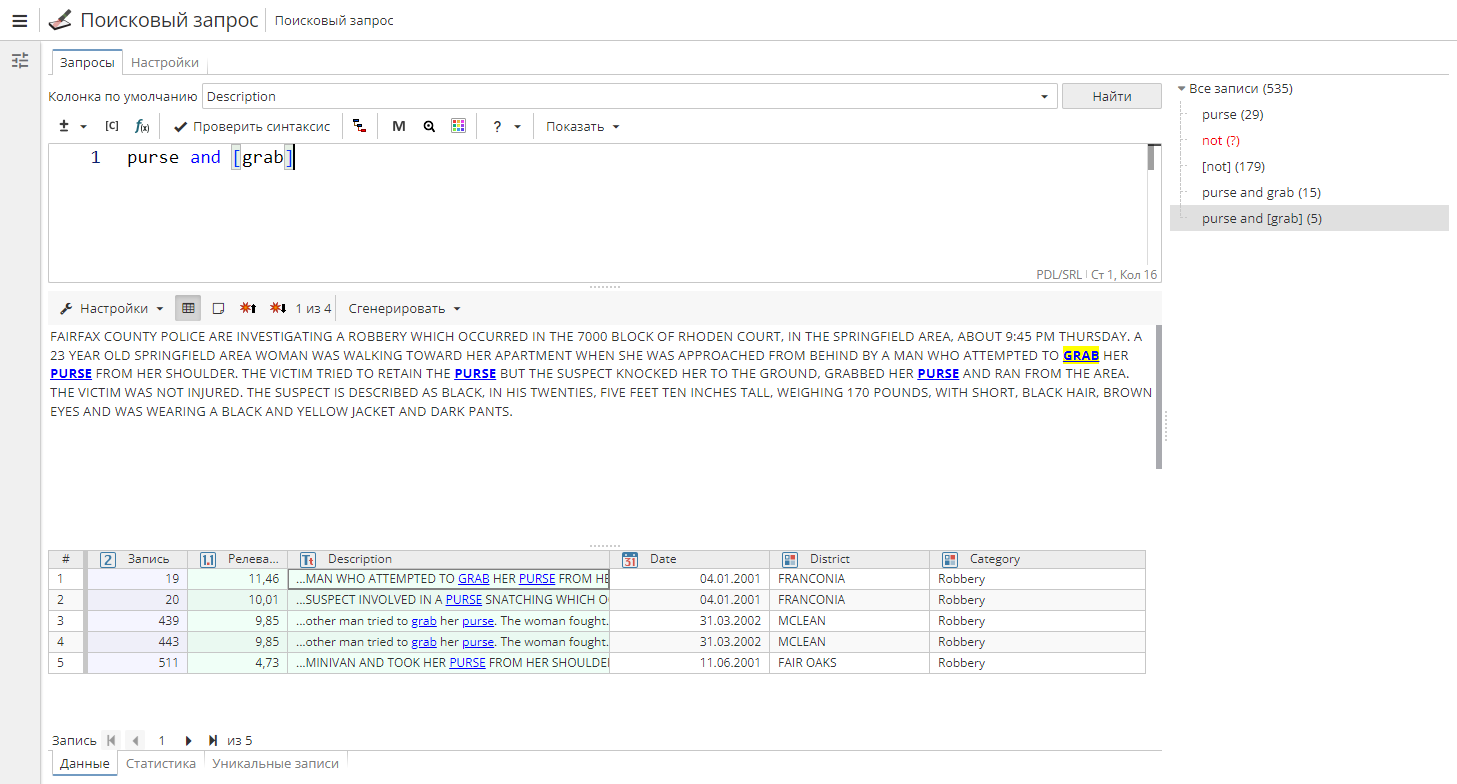Image resolution: width=1457 pixels, height=784 pixels.
Task: Go to first record in pager
Action: pos(111,740)
